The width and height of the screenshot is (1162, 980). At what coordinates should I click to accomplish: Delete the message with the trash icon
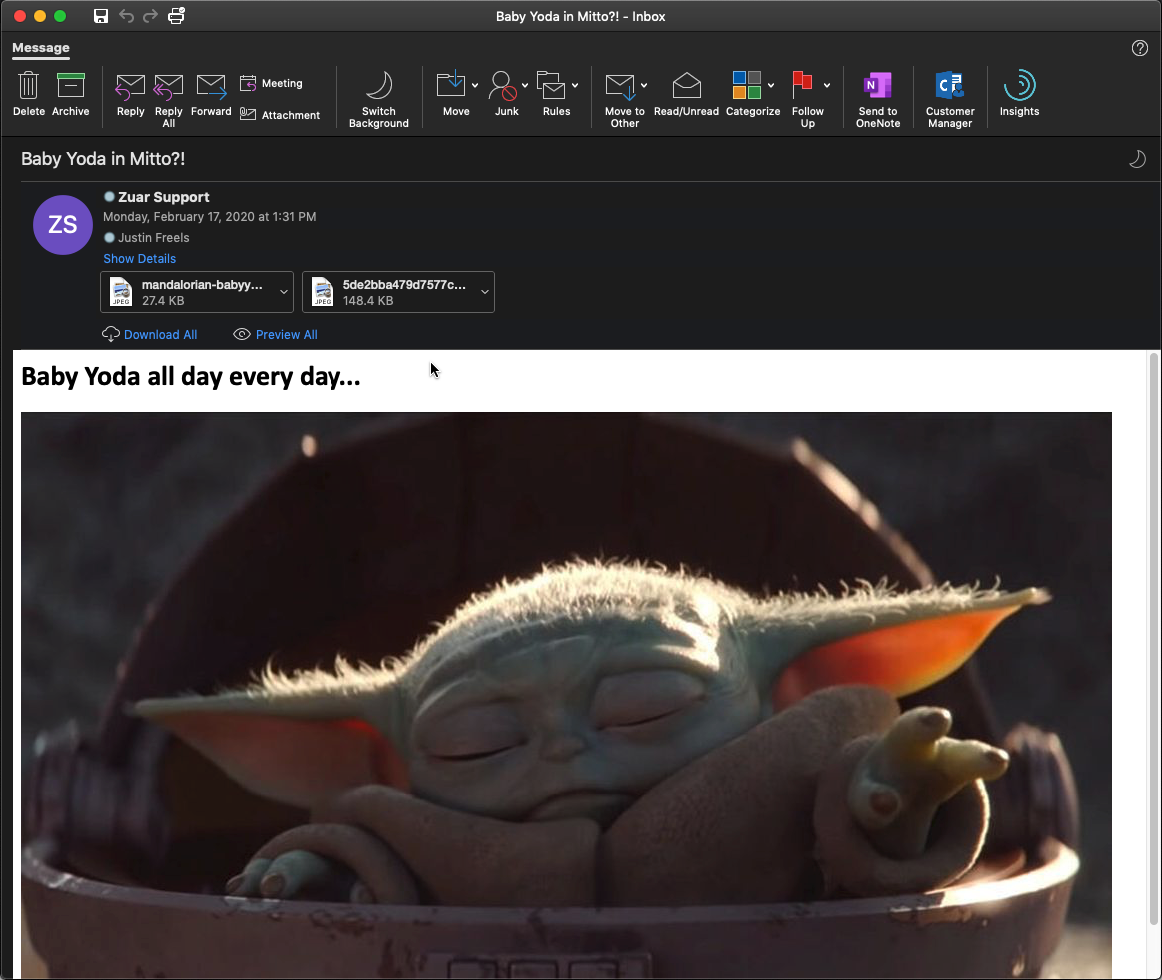click(x=29, y=94)
